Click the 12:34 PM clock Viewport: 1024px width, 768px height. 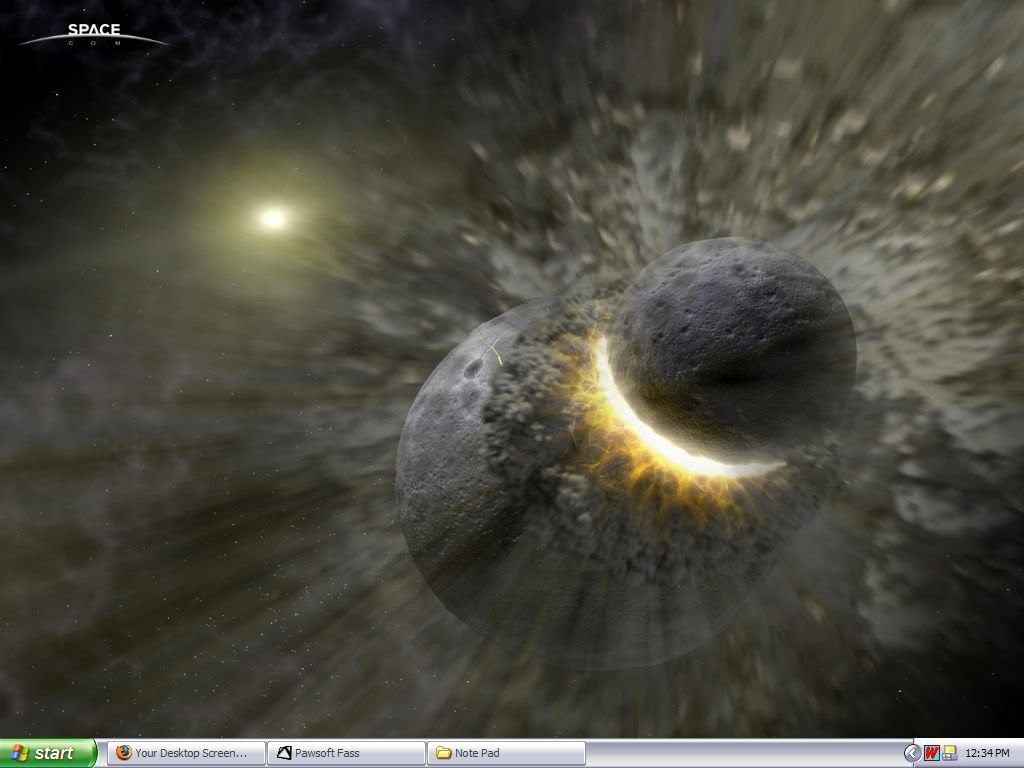click(x=987, y=753)
